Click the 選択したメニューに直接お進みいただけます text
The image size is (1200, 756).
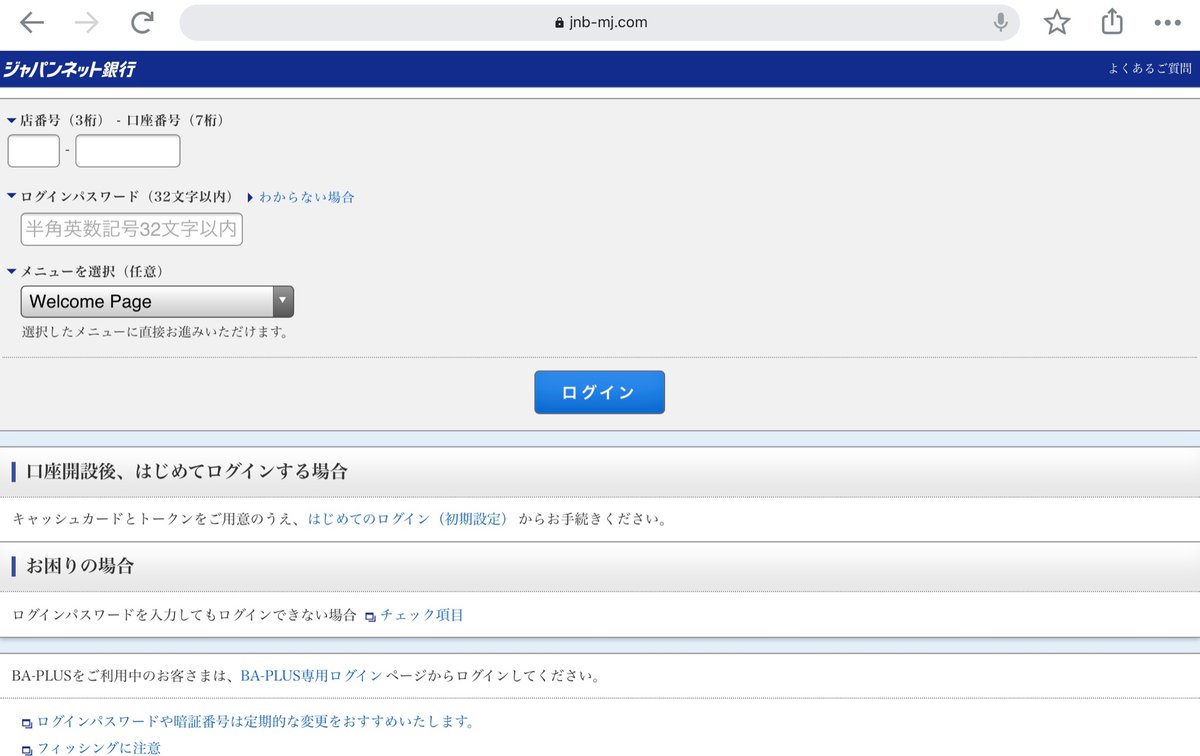click(156, 332)
